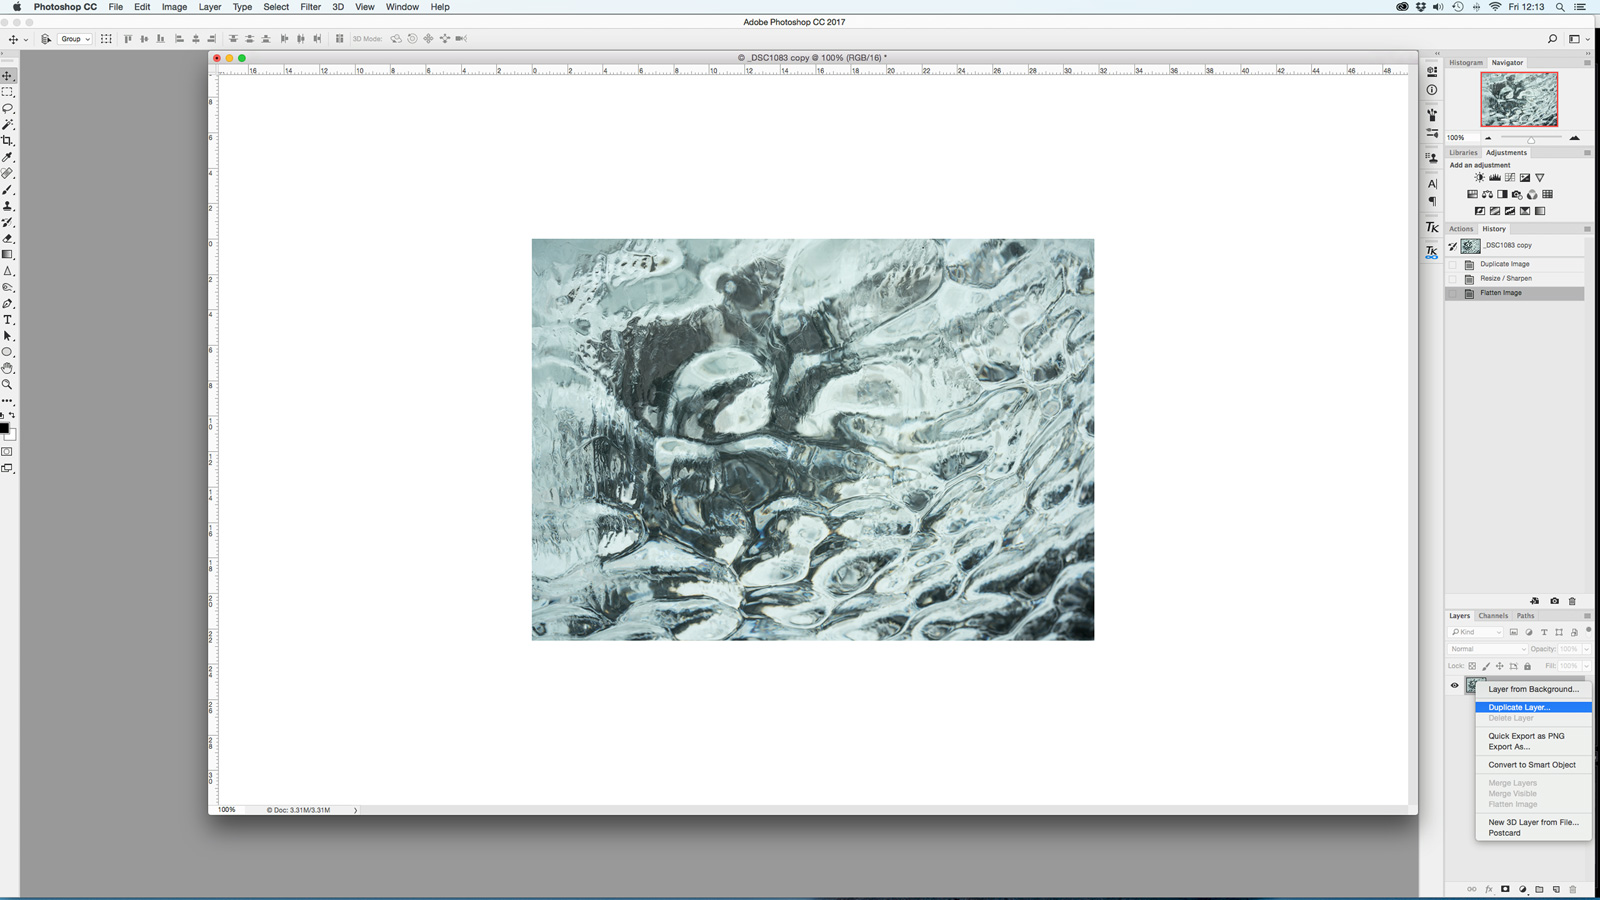Open the Move tool preset picker arrow
This screenshot has height=900, width=1600.
(25, 39)
